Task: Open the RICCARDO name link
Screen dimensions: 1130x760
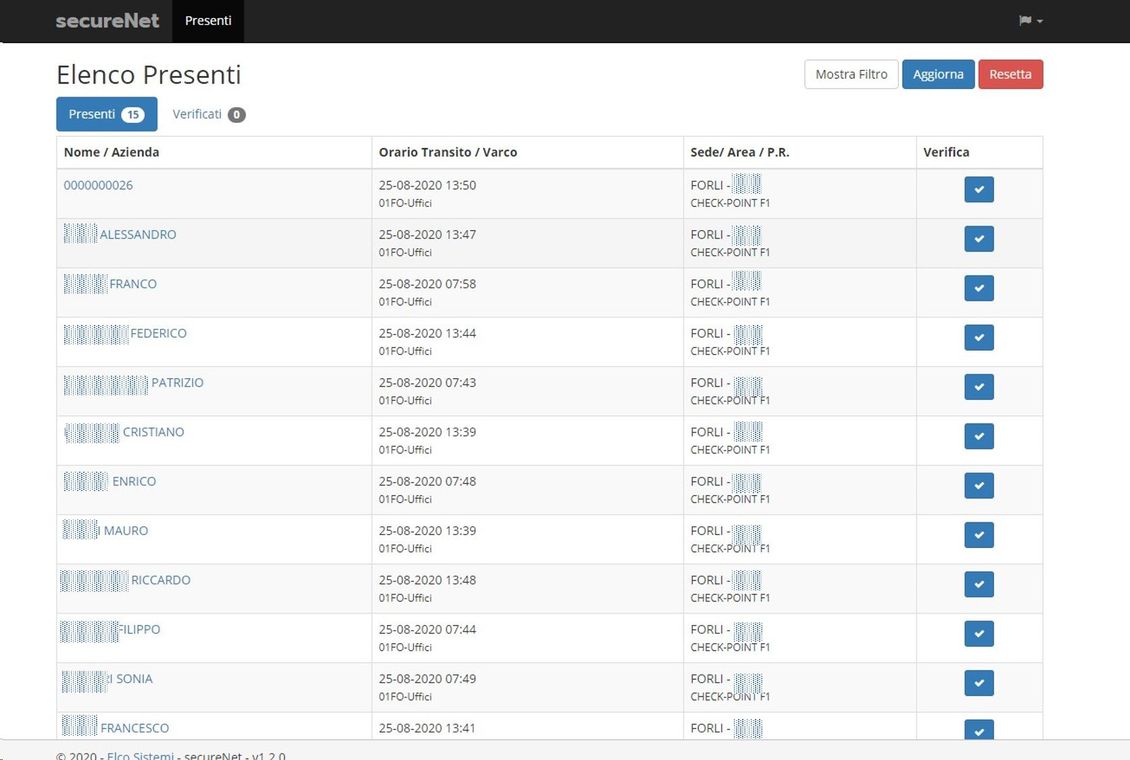Action: pyautogui.click(x=125, y=580)
